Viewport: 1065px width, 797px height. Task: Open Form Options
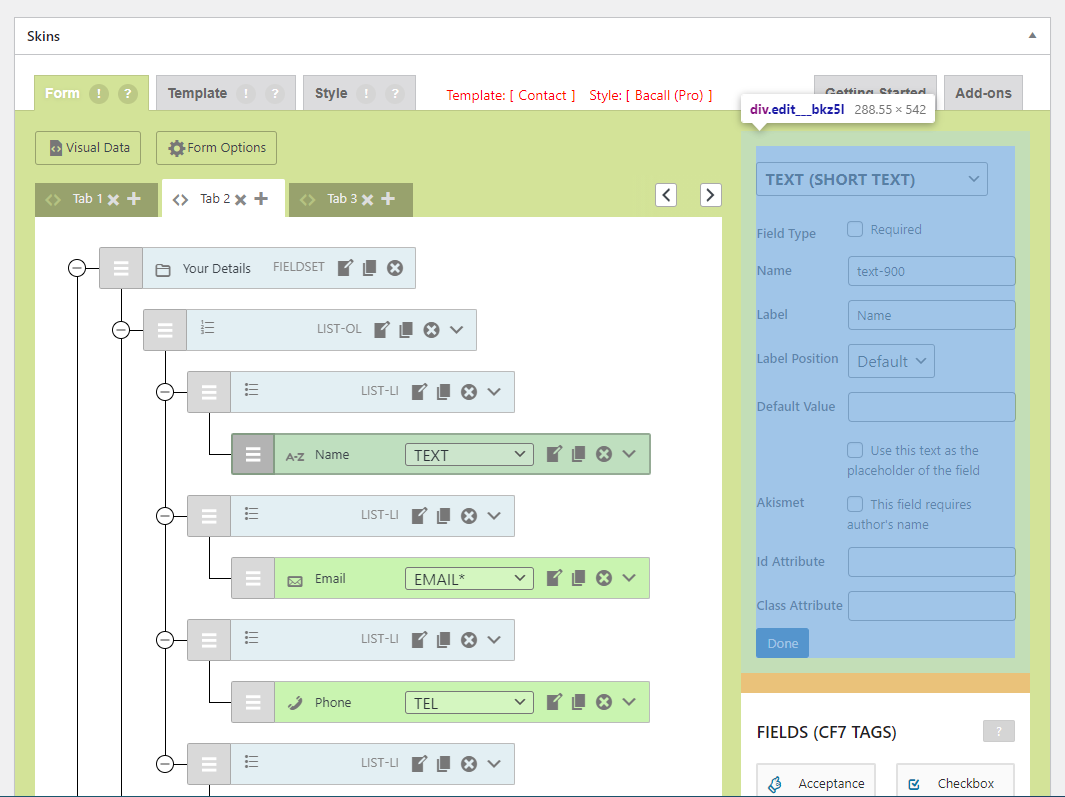tap(216, 147)
